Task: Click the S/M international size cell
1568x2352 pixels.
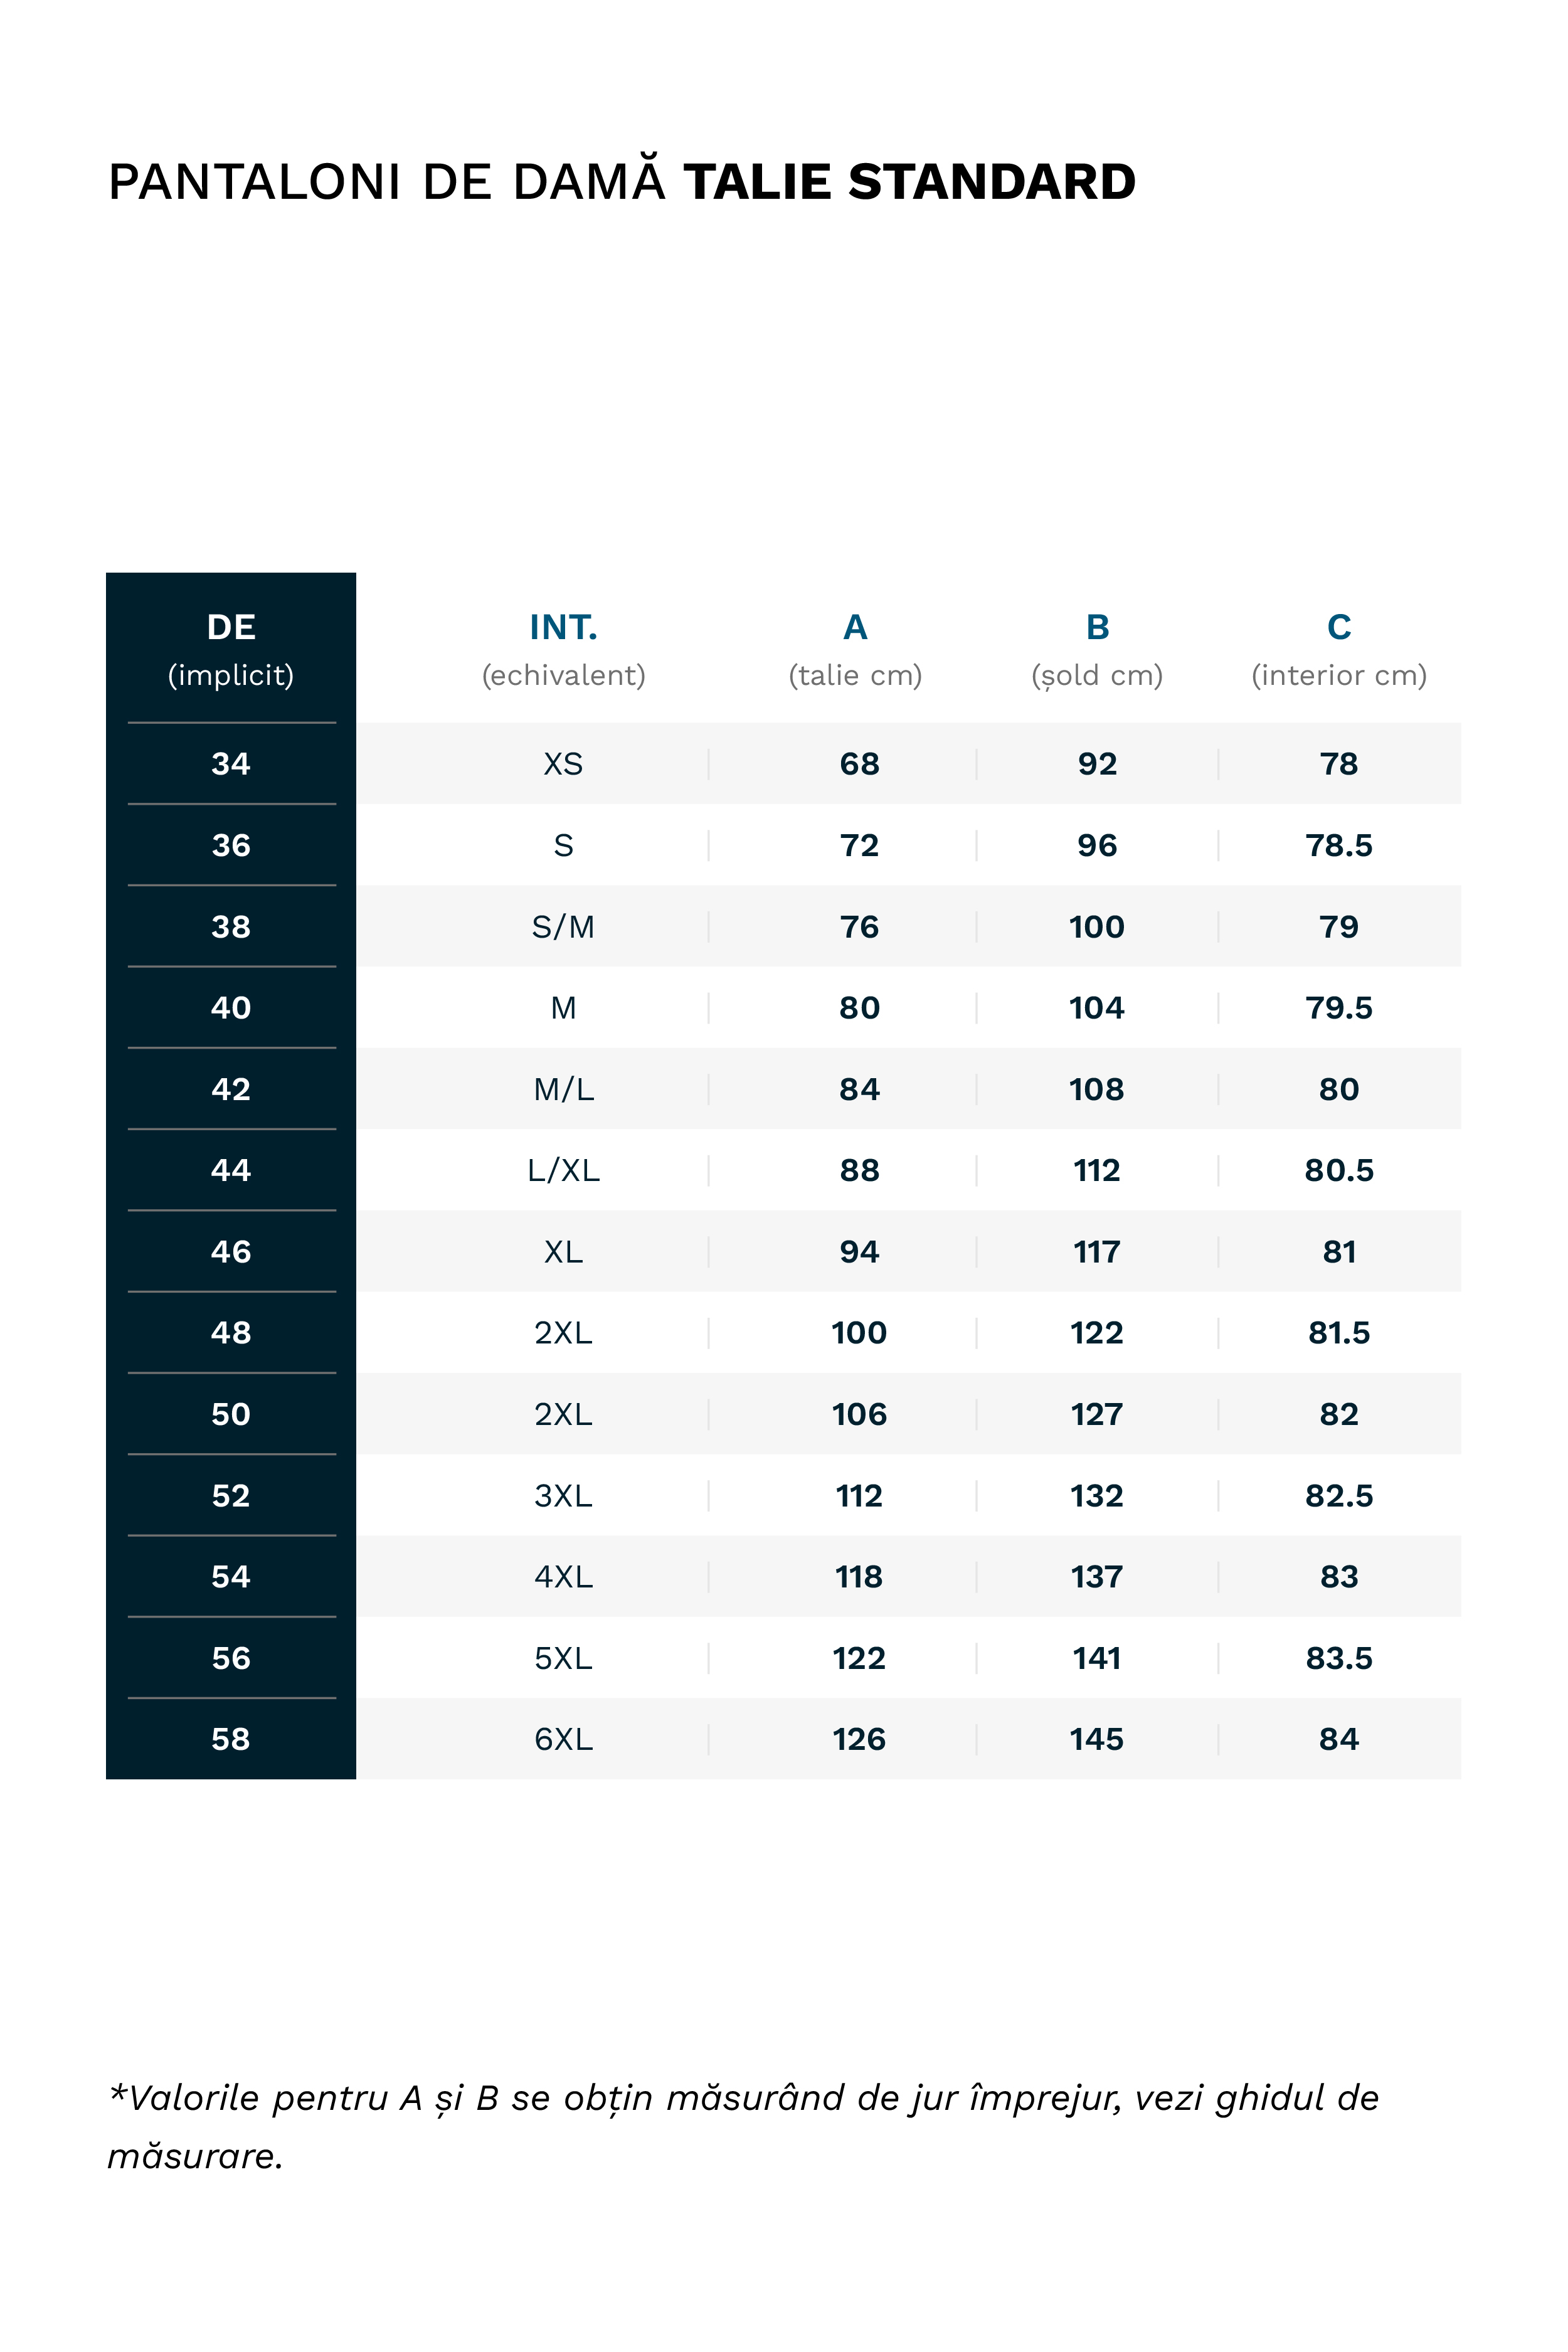Action: click(563, 927)
